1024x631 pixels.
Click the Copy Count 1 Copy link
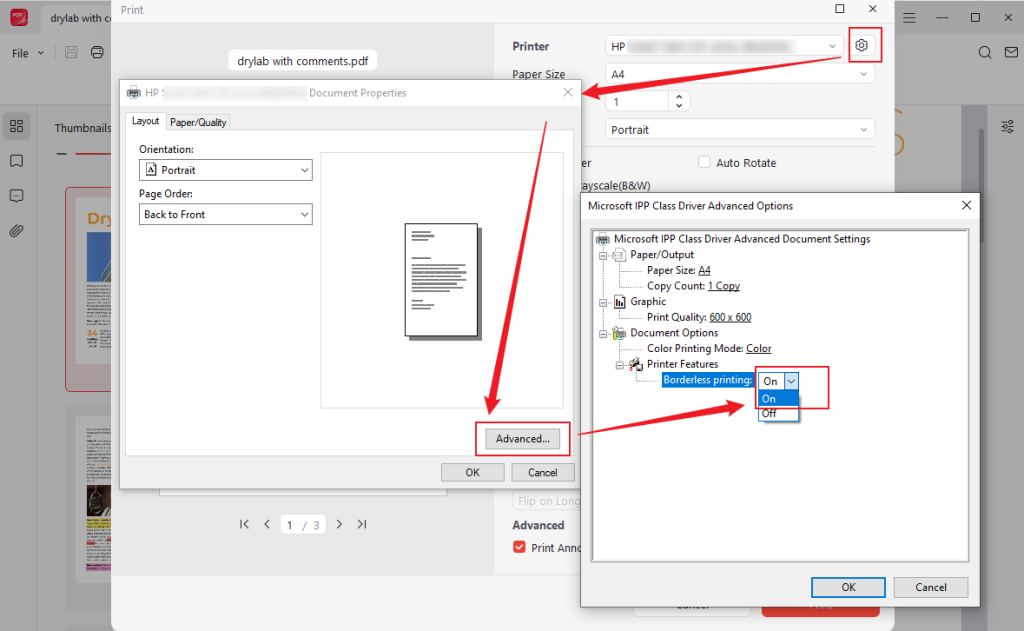[x=723, y=285]
